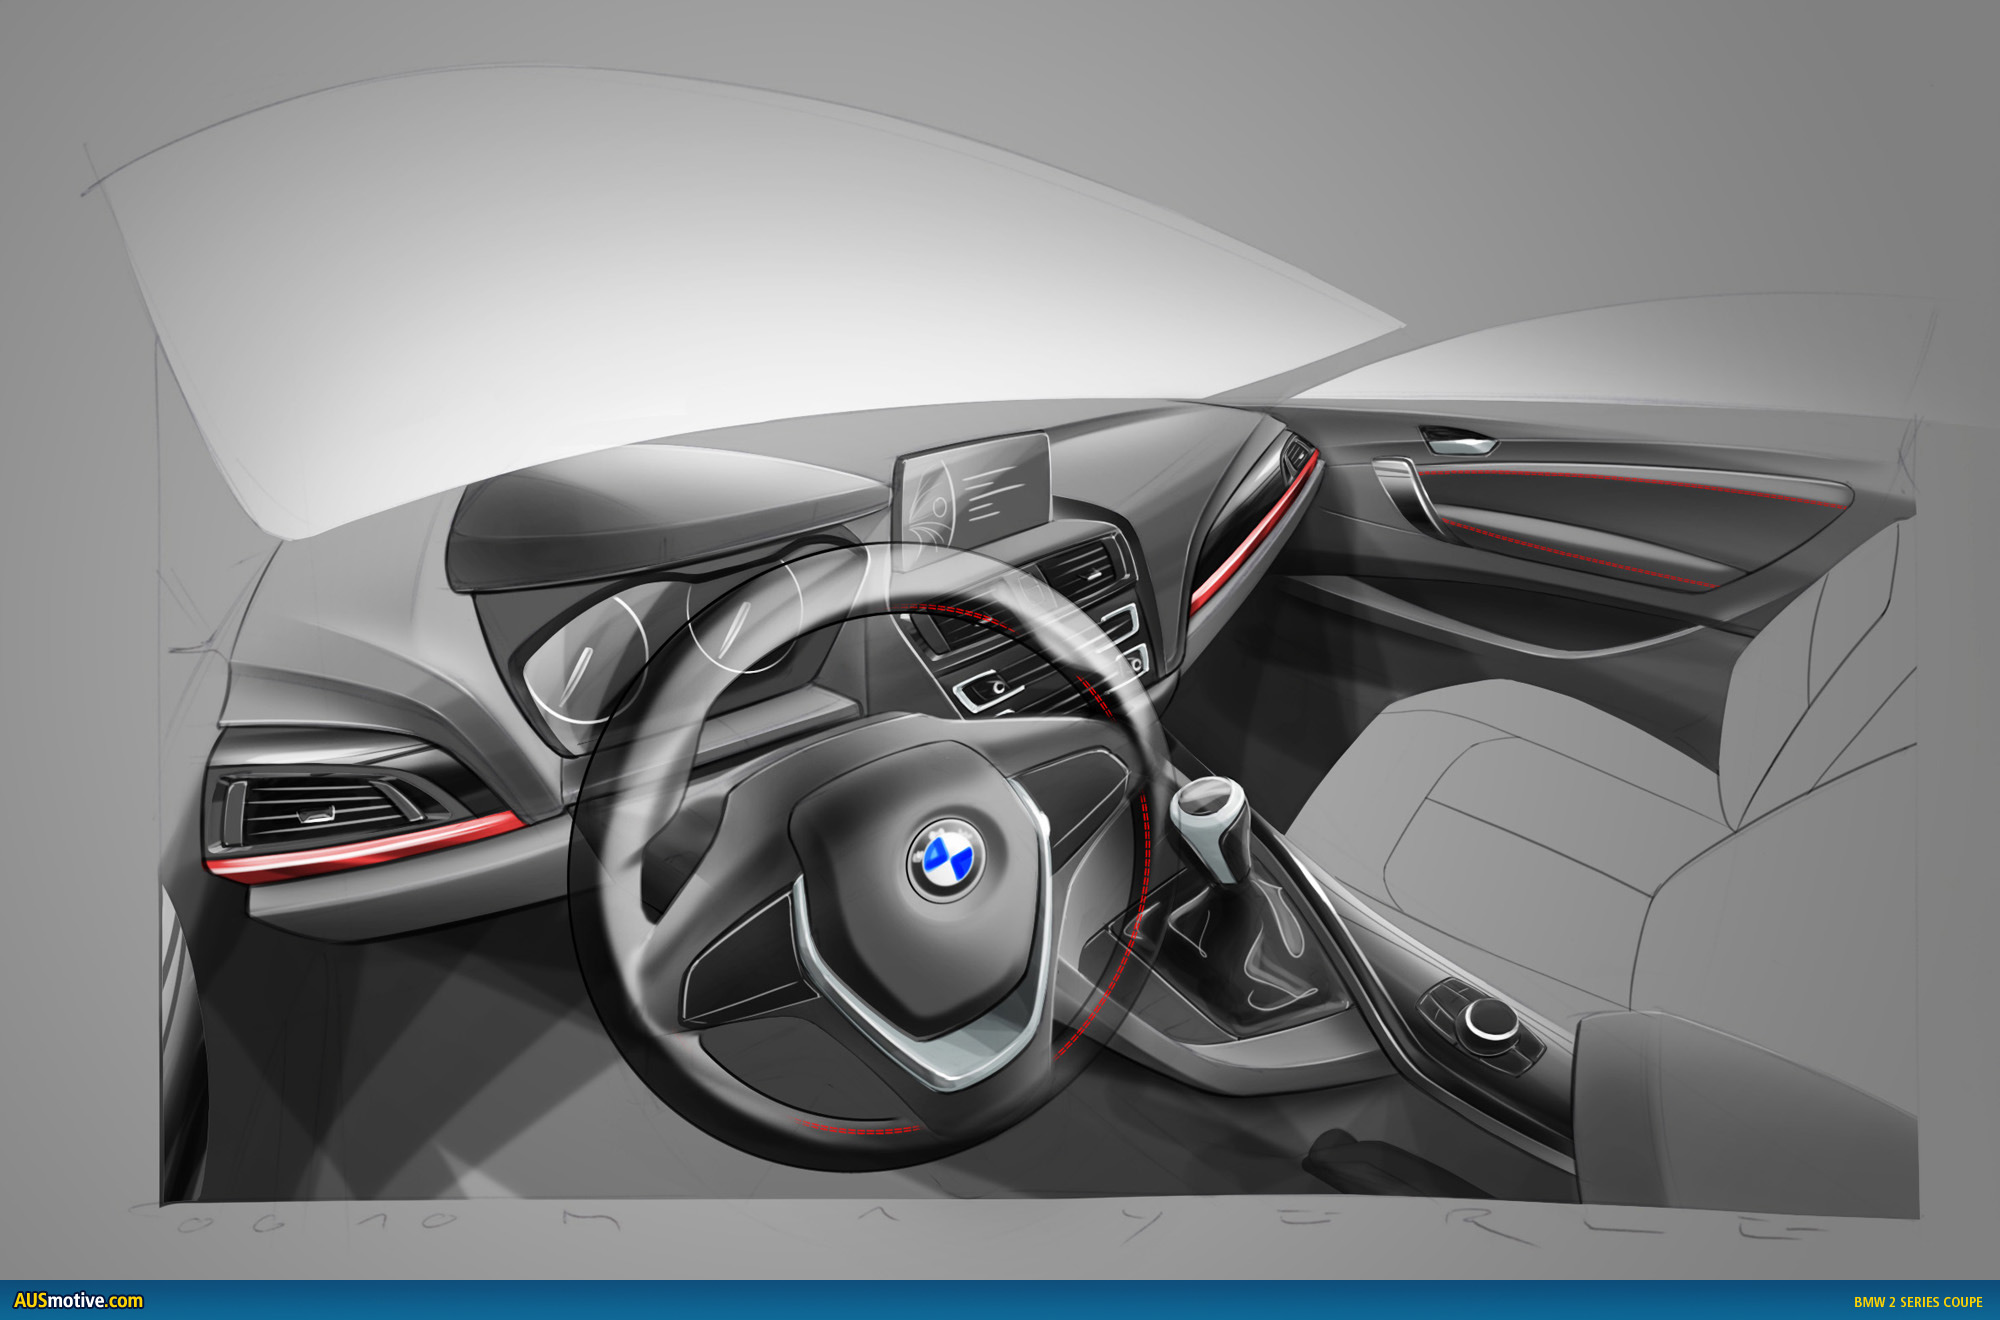The width and height of the screenshot is (2000, 1320).
Task: Click the right instrument cluster gauge
Action: pos(745,618)
